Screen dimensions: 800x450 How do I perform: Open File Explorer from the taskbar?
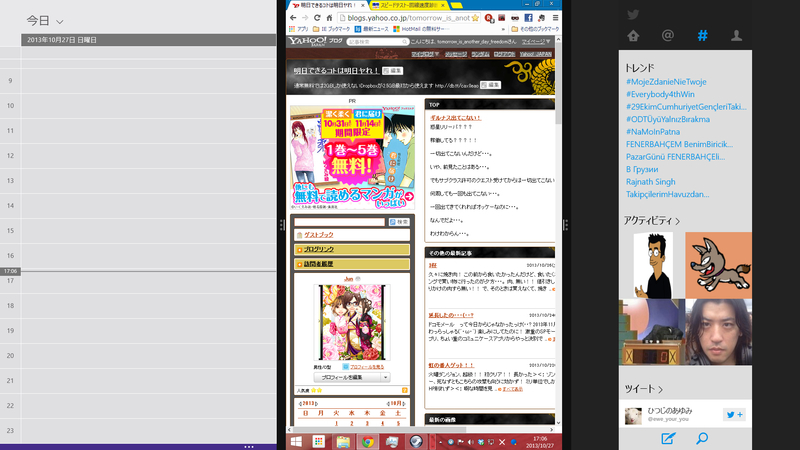click(343, 441)
